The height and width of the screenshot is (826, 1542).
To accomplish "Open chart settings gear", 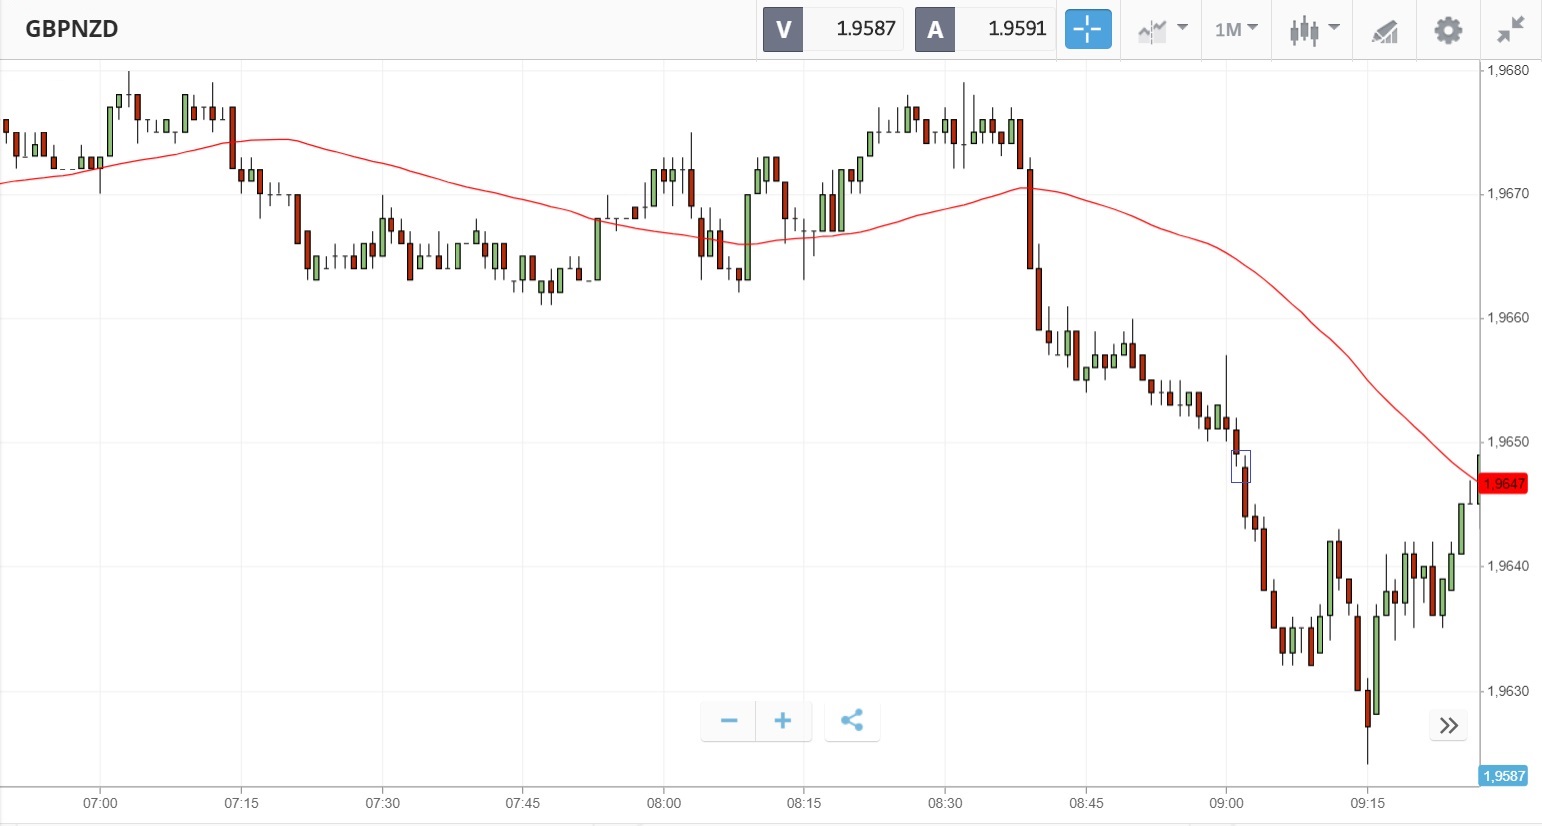I will pos(1447,30).
